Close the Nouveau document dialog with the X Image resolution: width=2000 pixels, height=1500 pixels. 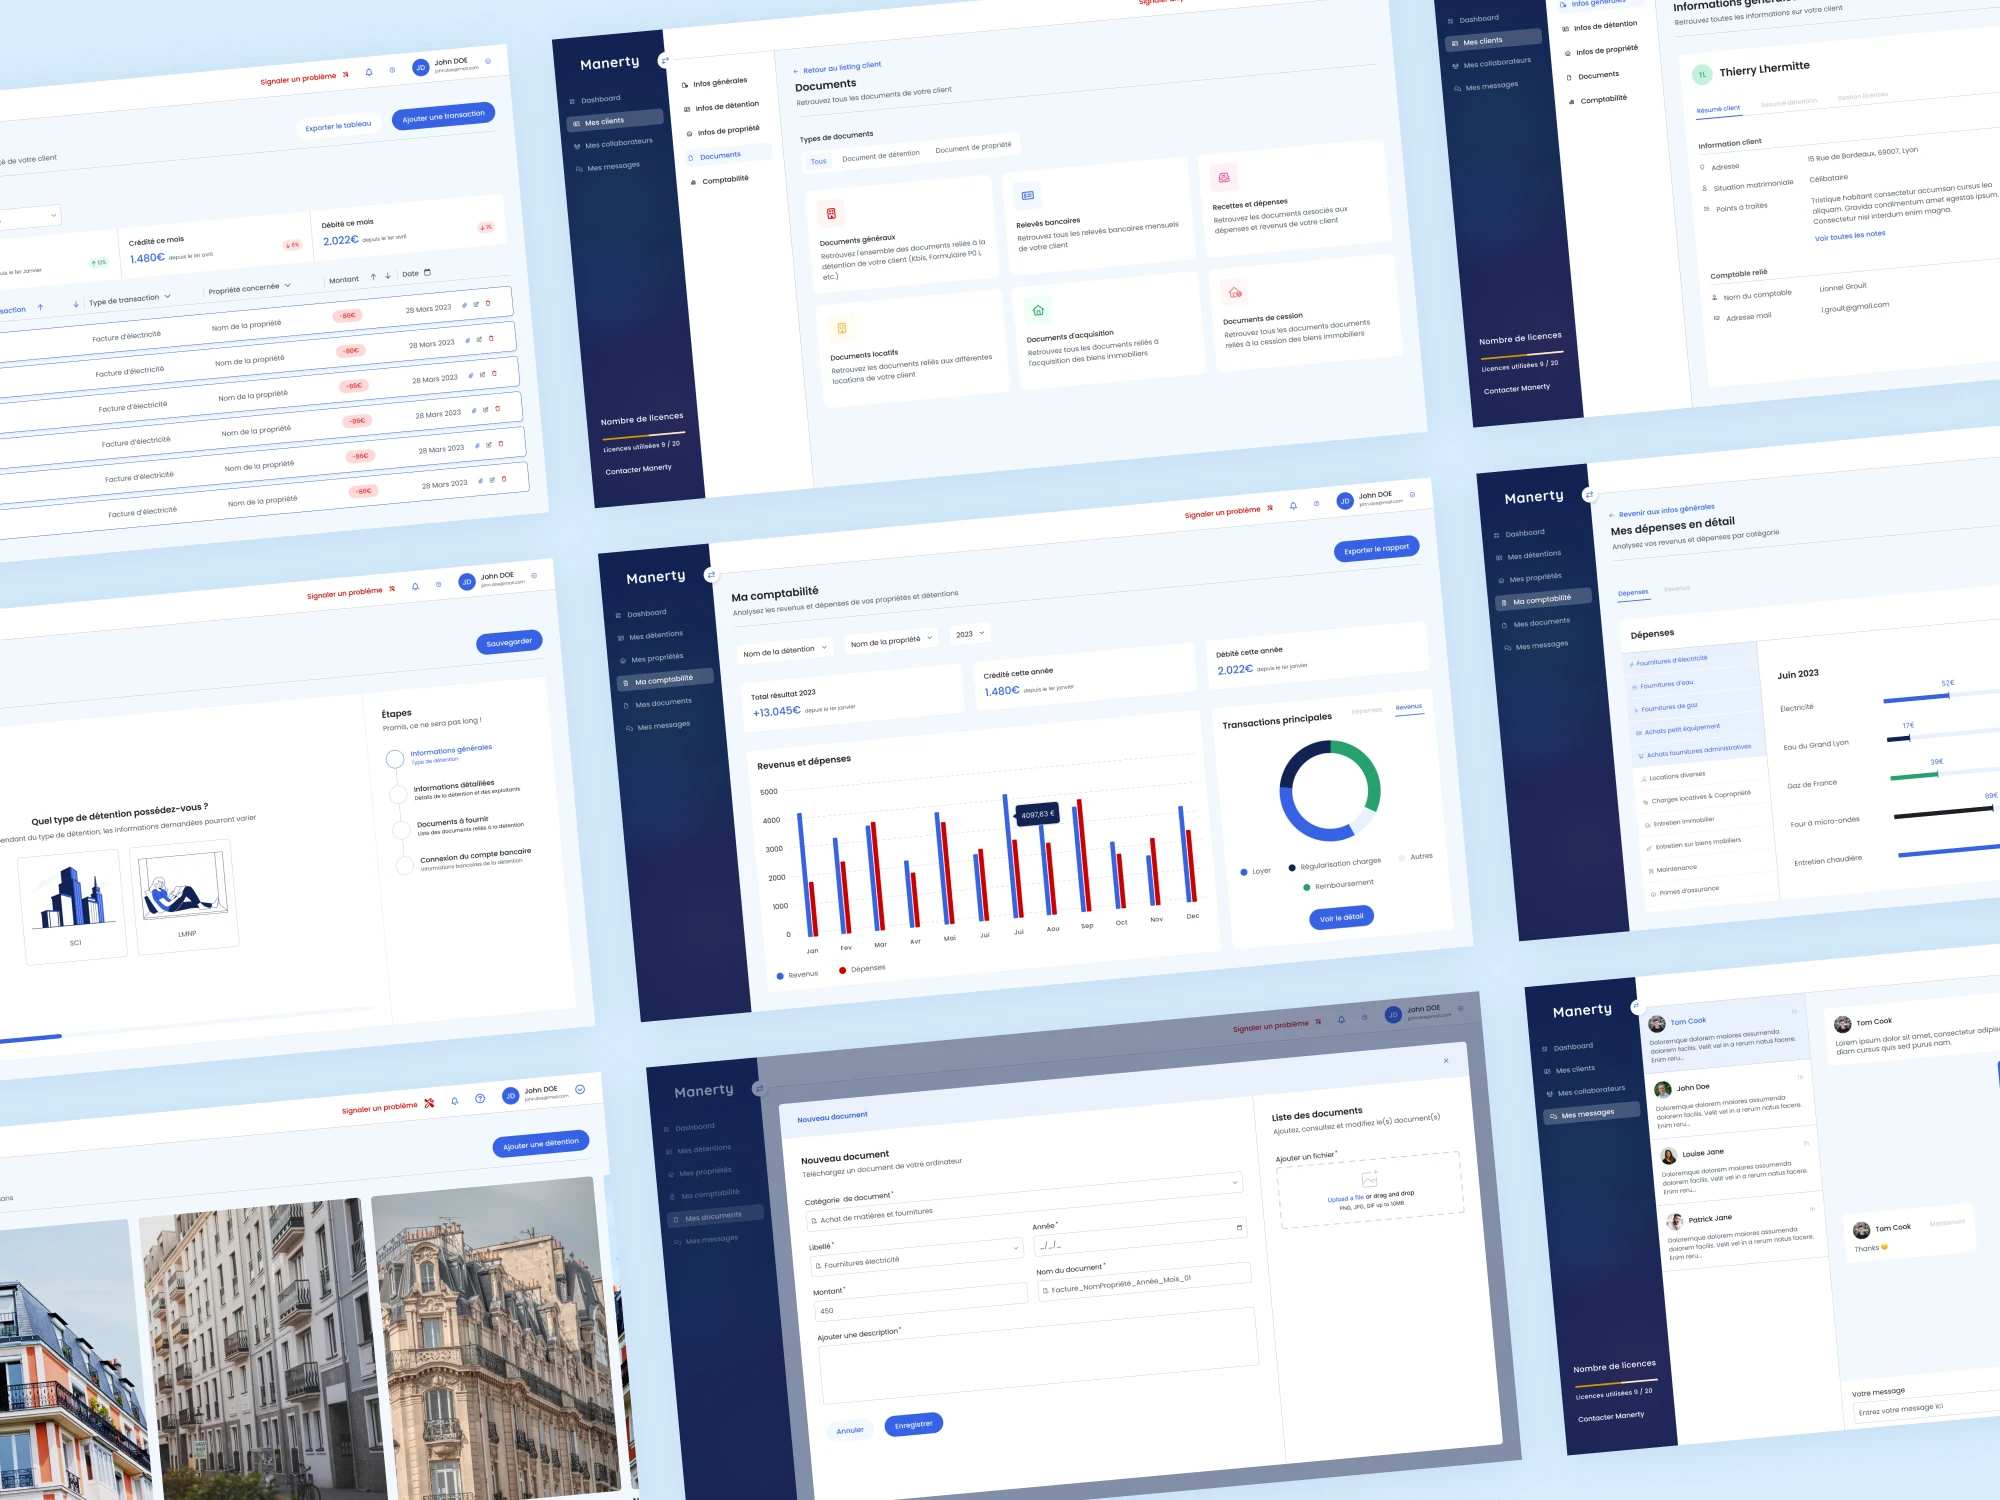pos(1446,1060)
